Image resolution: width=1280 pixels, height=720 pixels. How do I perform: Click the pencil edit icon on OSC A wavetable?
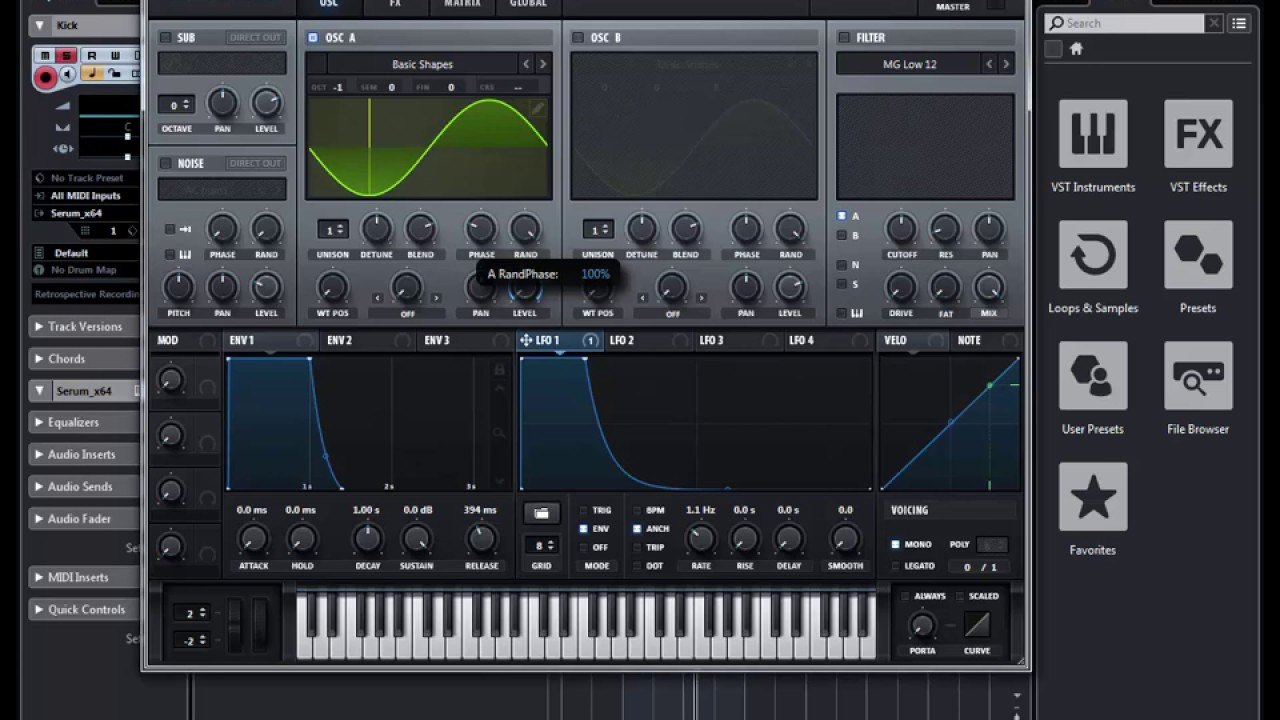538,108
